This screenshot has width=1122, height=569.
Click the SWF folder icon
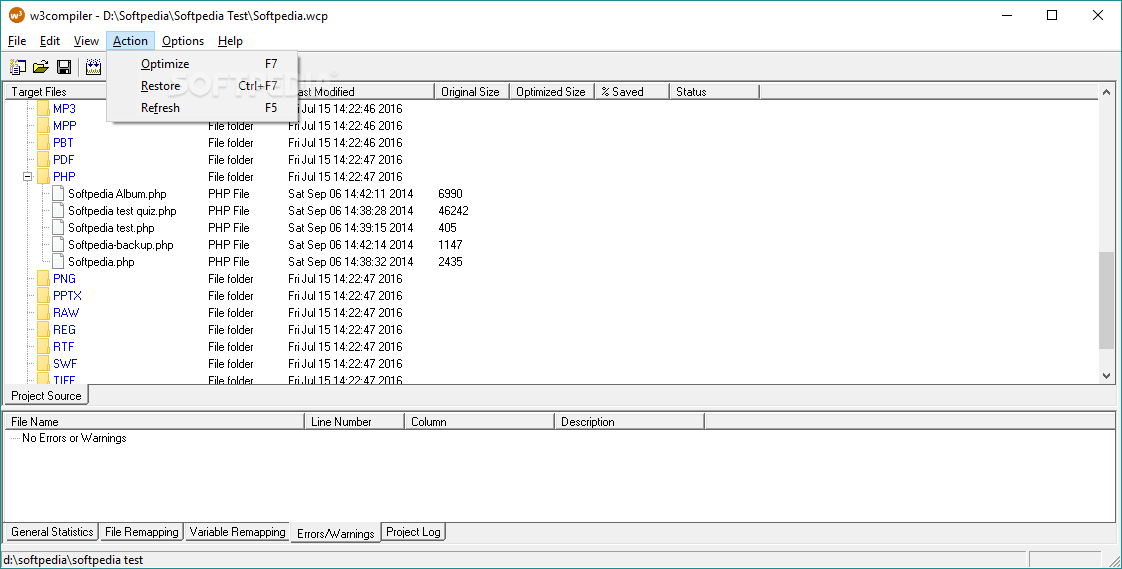42,364
